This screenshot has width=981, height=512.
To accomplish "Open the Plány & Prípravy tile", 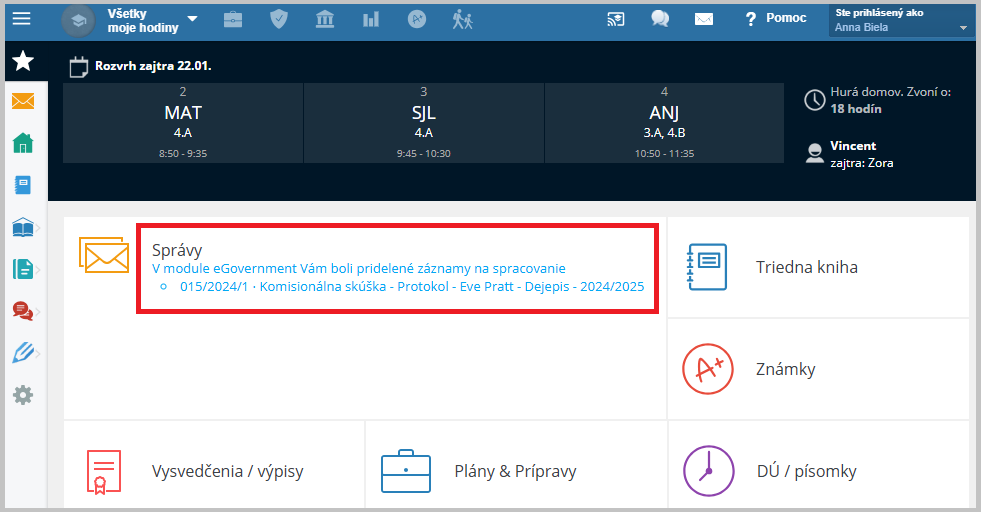I will (516, 466).
